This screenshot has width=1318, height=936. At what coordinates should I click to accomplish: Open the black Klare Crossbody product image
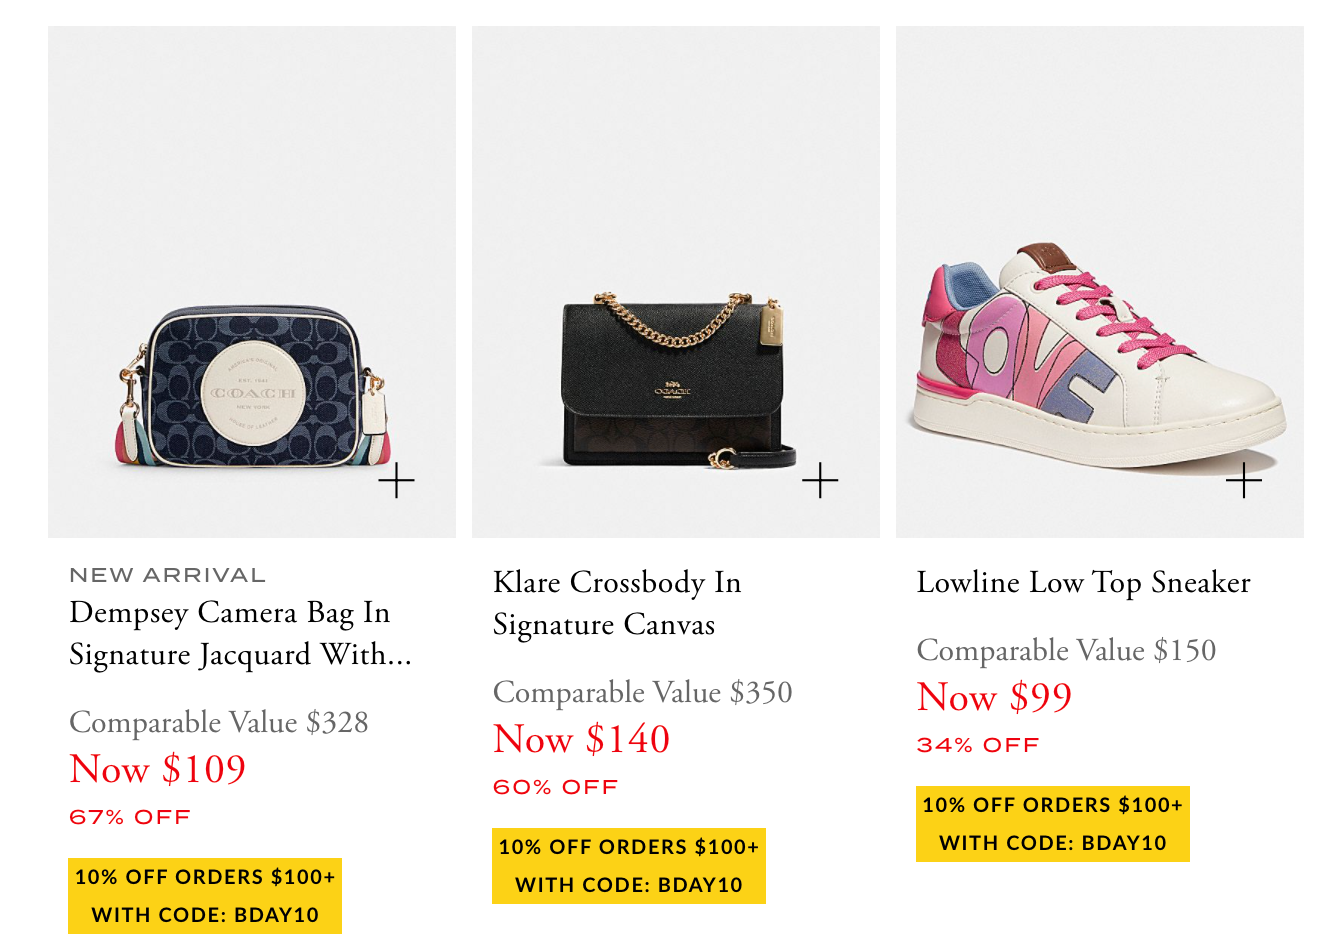pos(676,282)
